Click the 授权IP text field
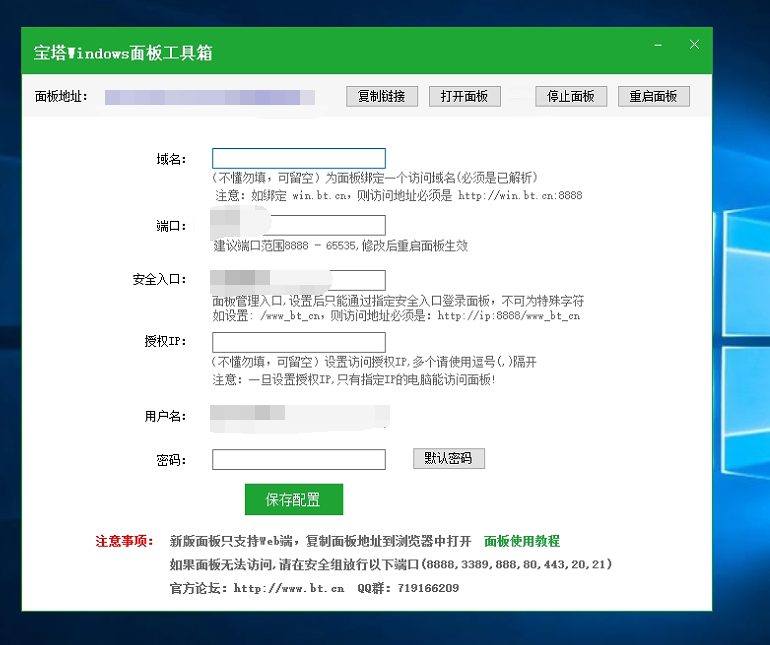 299,342
